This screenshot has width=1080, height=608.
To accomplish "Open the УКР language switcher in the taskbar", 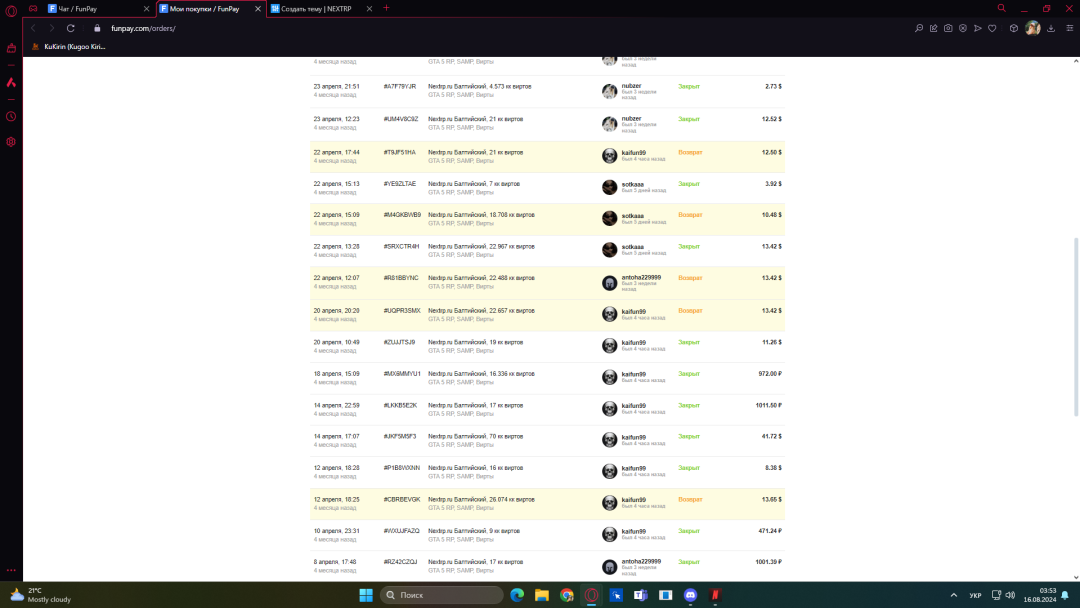I will coord(975,596).
